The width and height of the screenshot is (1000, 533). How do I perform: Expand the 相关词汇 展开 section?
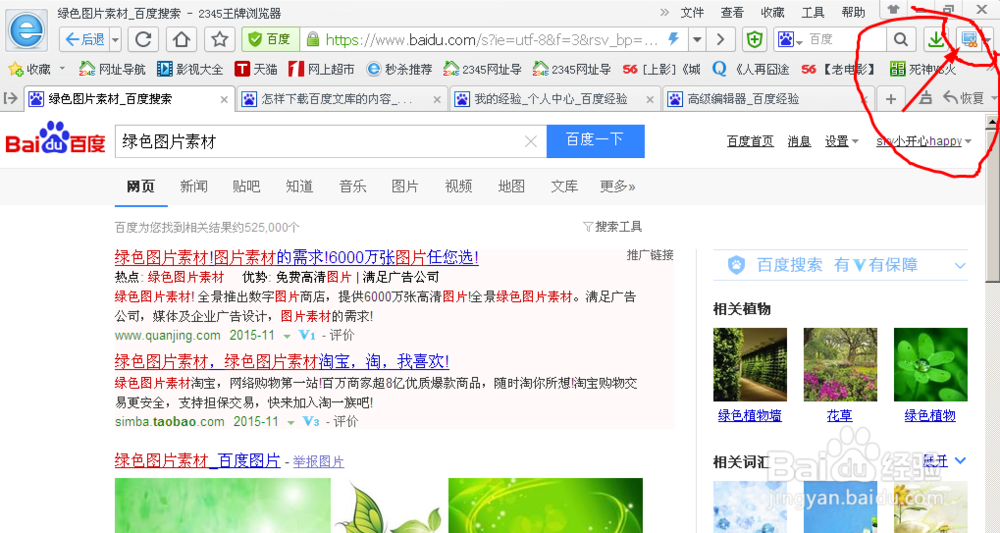coord(944,460)
